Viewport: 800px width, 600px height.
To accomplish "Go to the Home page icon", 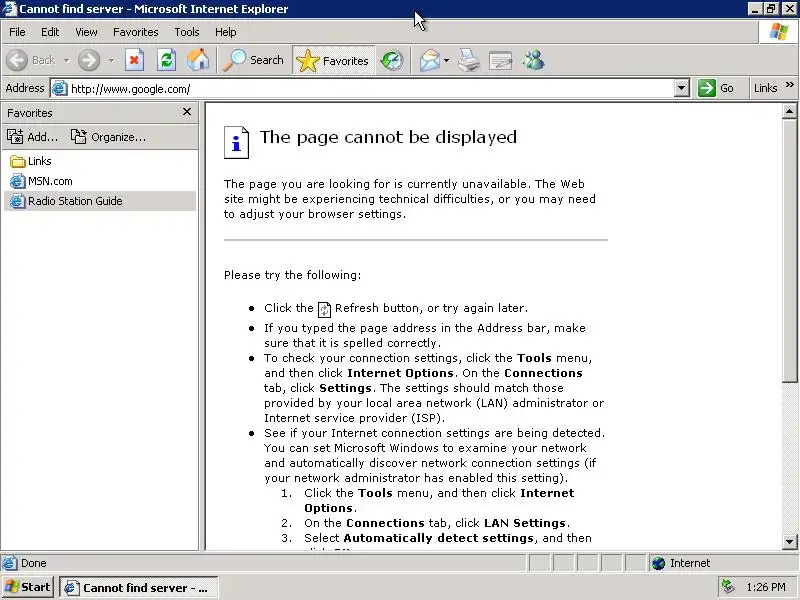I will pyautogui.click(x=198, y=60).
